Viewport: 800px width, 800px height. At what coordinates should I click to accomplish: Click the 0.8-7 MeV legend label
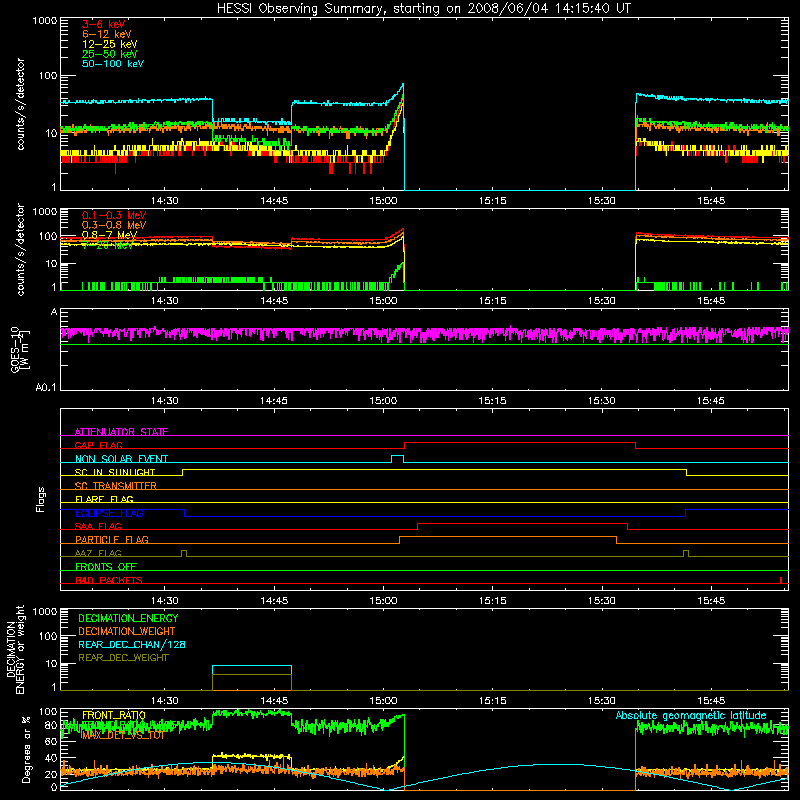[x=110, y=235]
